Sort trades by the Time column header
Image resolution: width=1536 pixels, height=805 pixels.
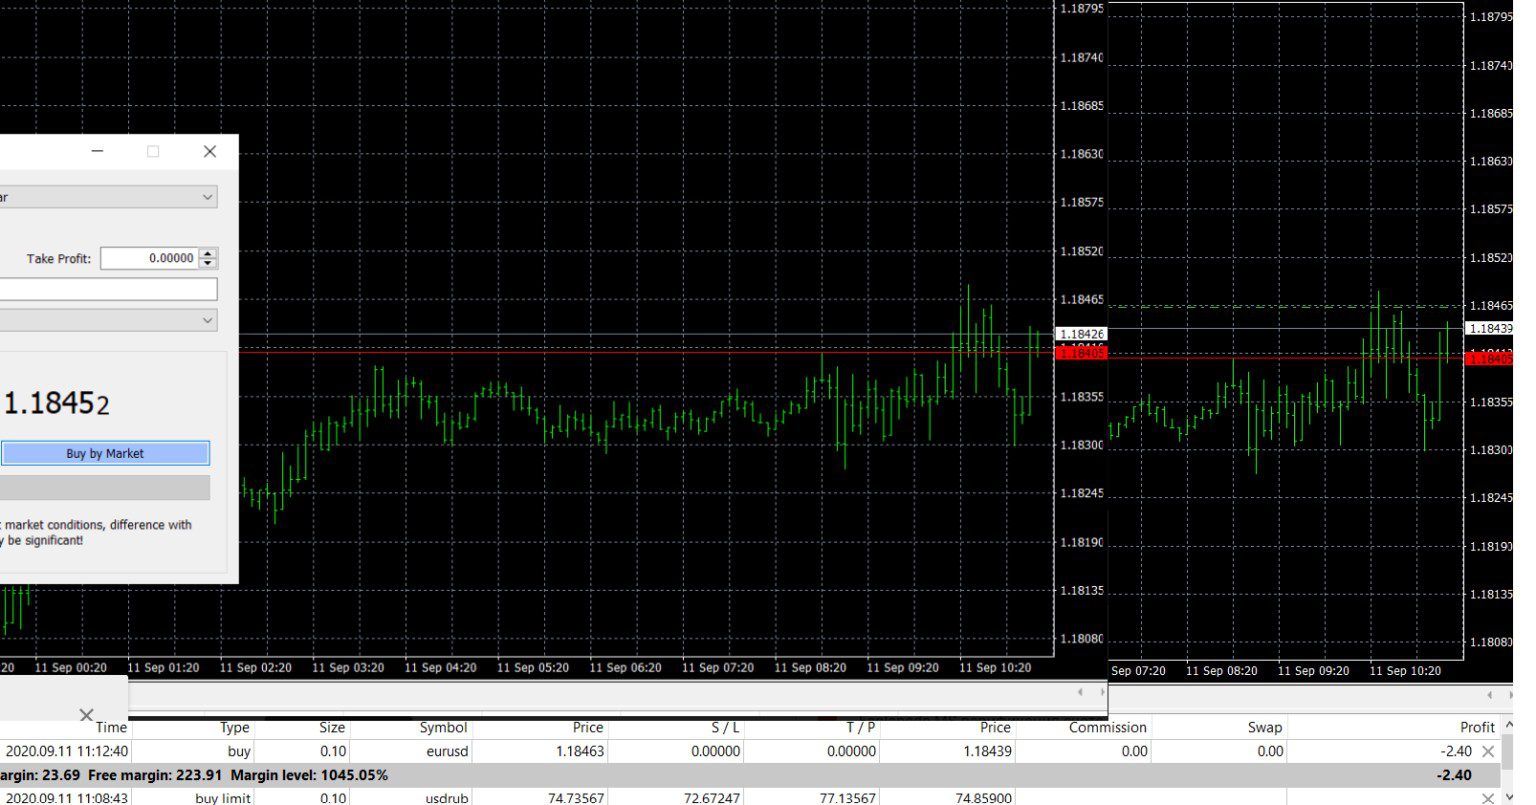pyautogui.click(x=111, y=727)
